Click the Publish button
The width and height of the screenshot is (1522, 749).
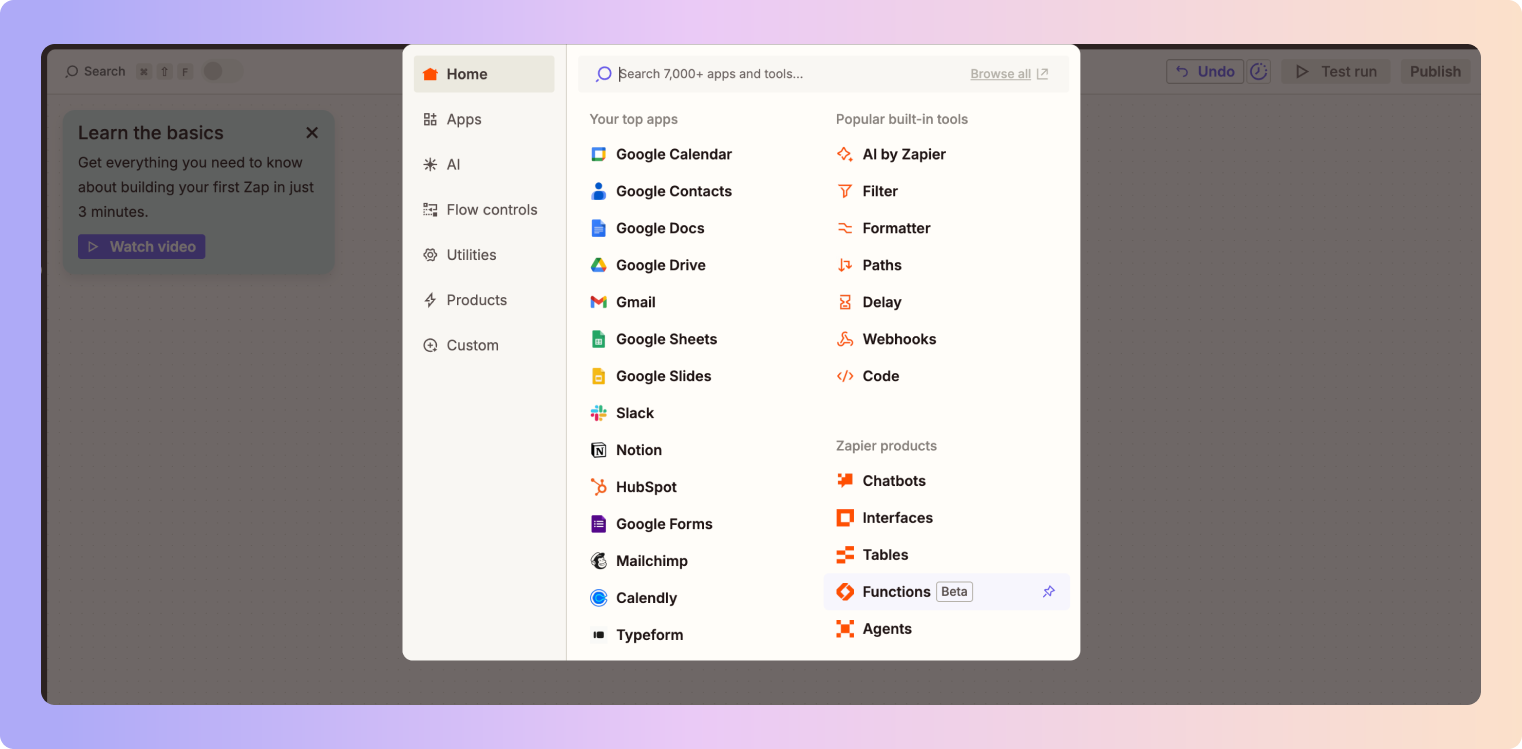(1435, 71)
